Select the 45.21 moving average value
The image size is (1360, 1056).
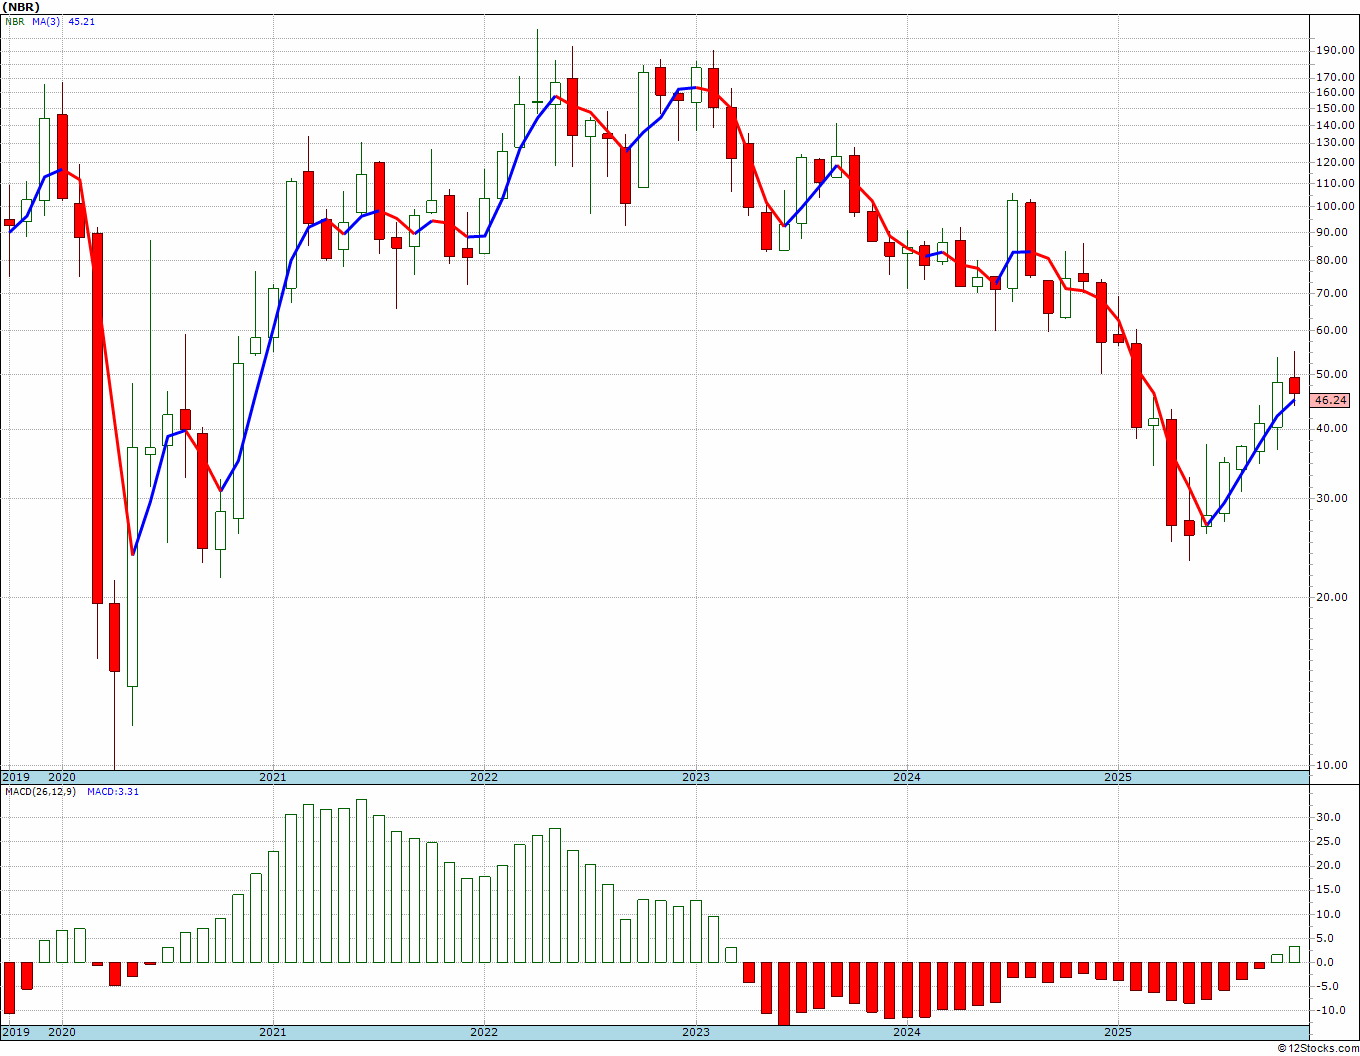81,21
